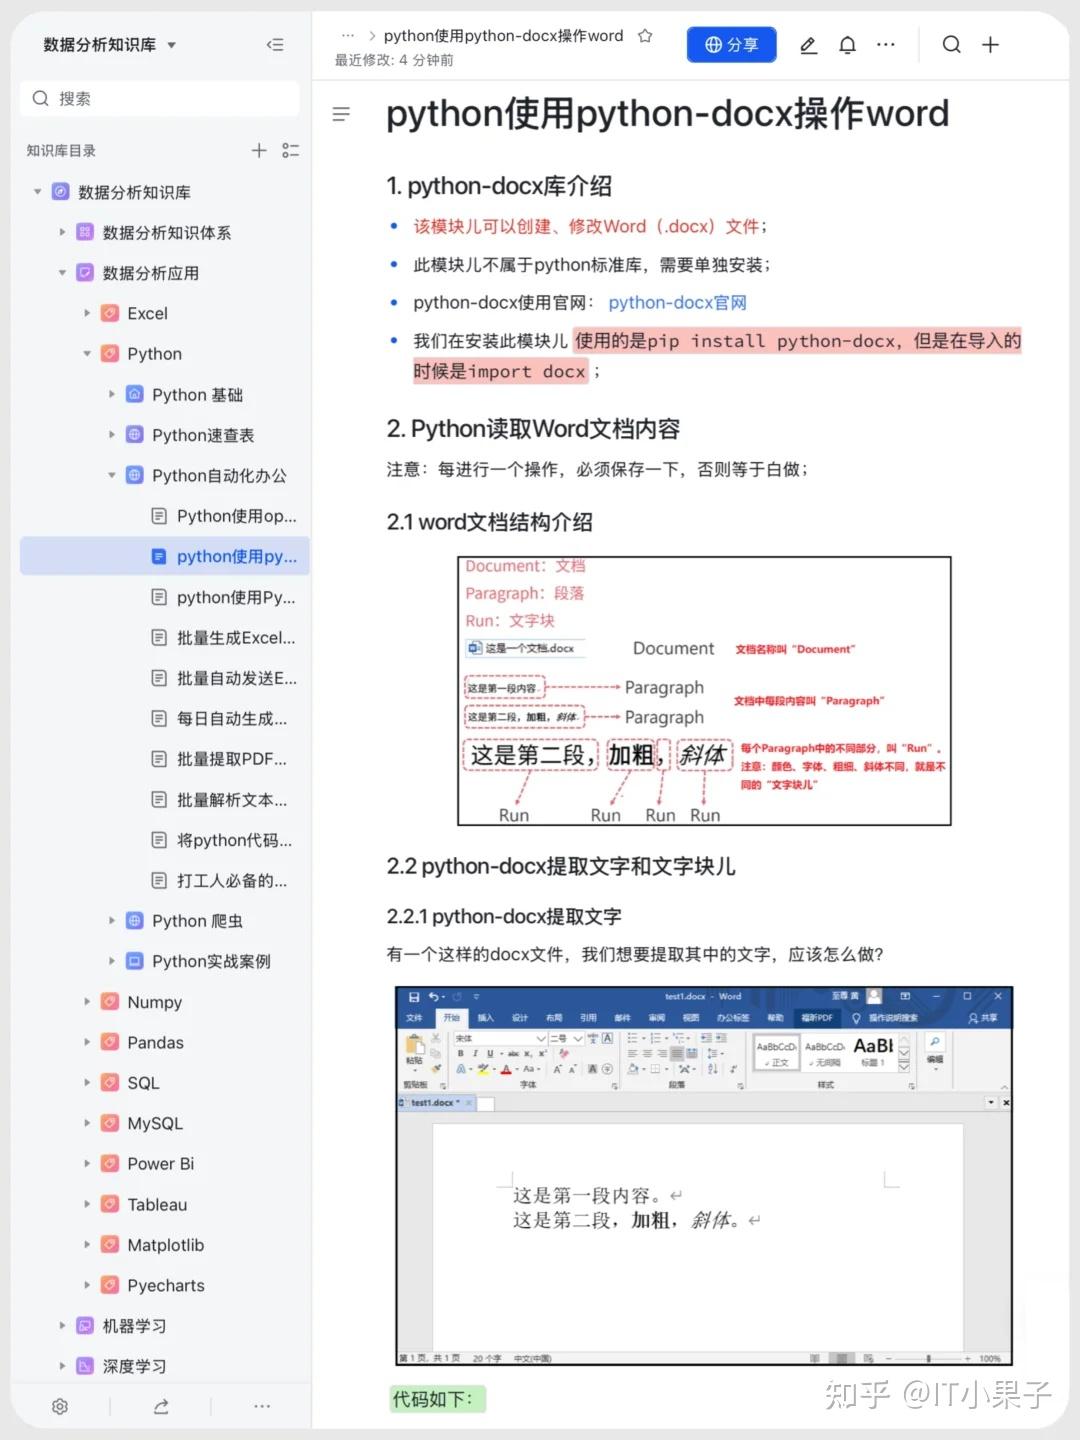Click the 分享 share button
Viewport: 1080px width, 1440px height.
pos(731,44)
